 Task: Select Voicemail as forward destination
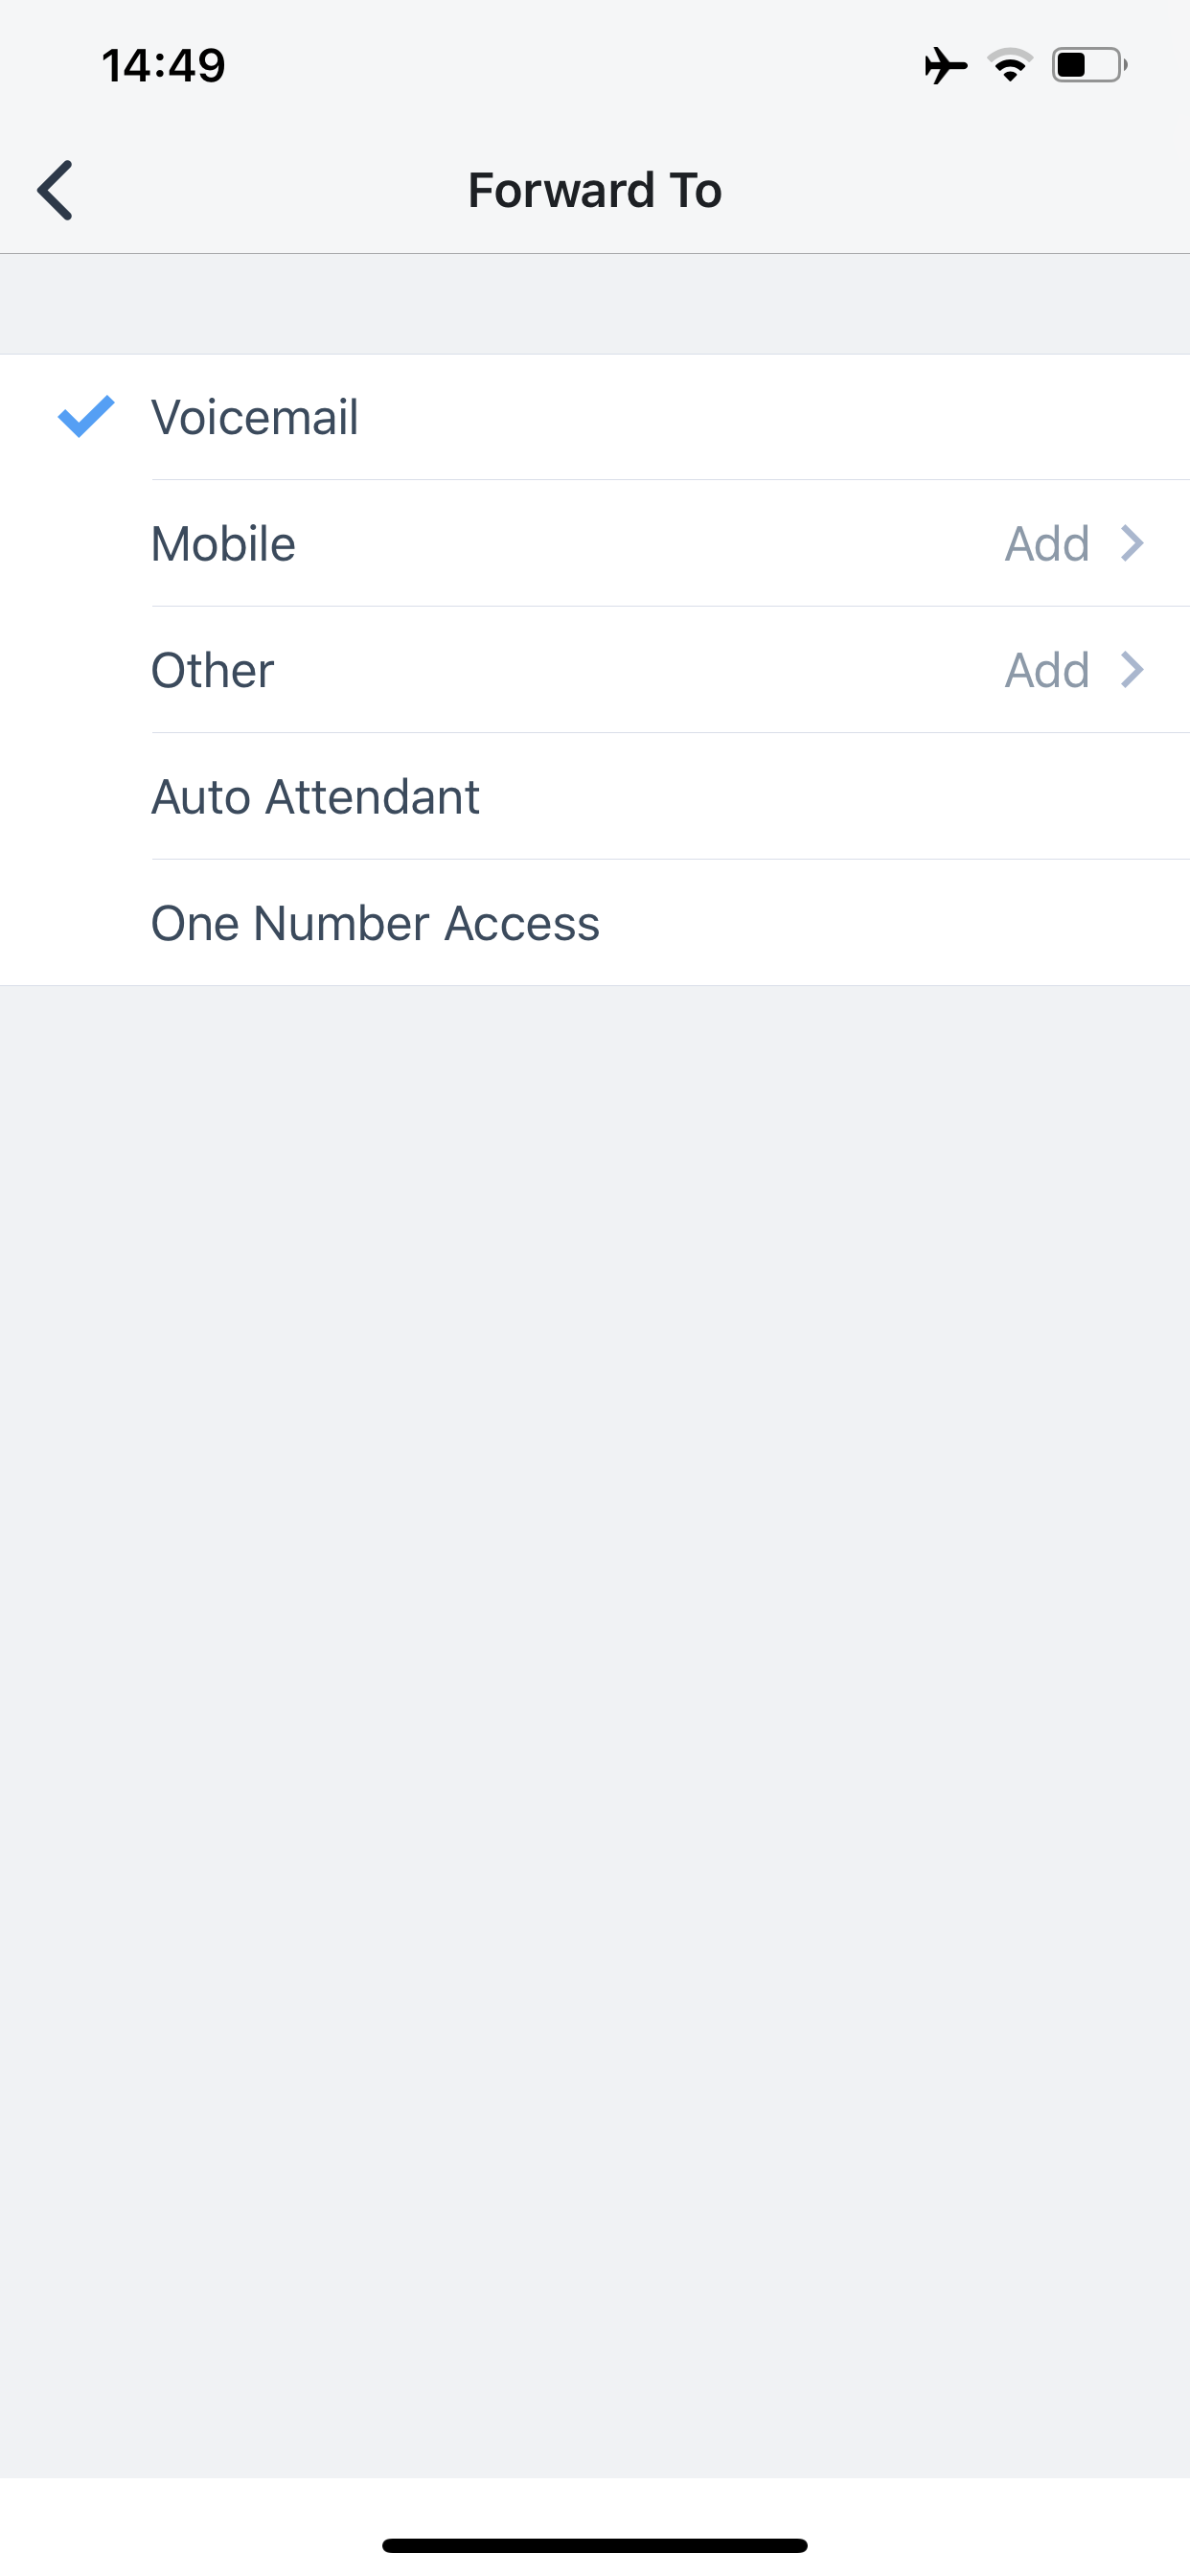coord(595,417)
